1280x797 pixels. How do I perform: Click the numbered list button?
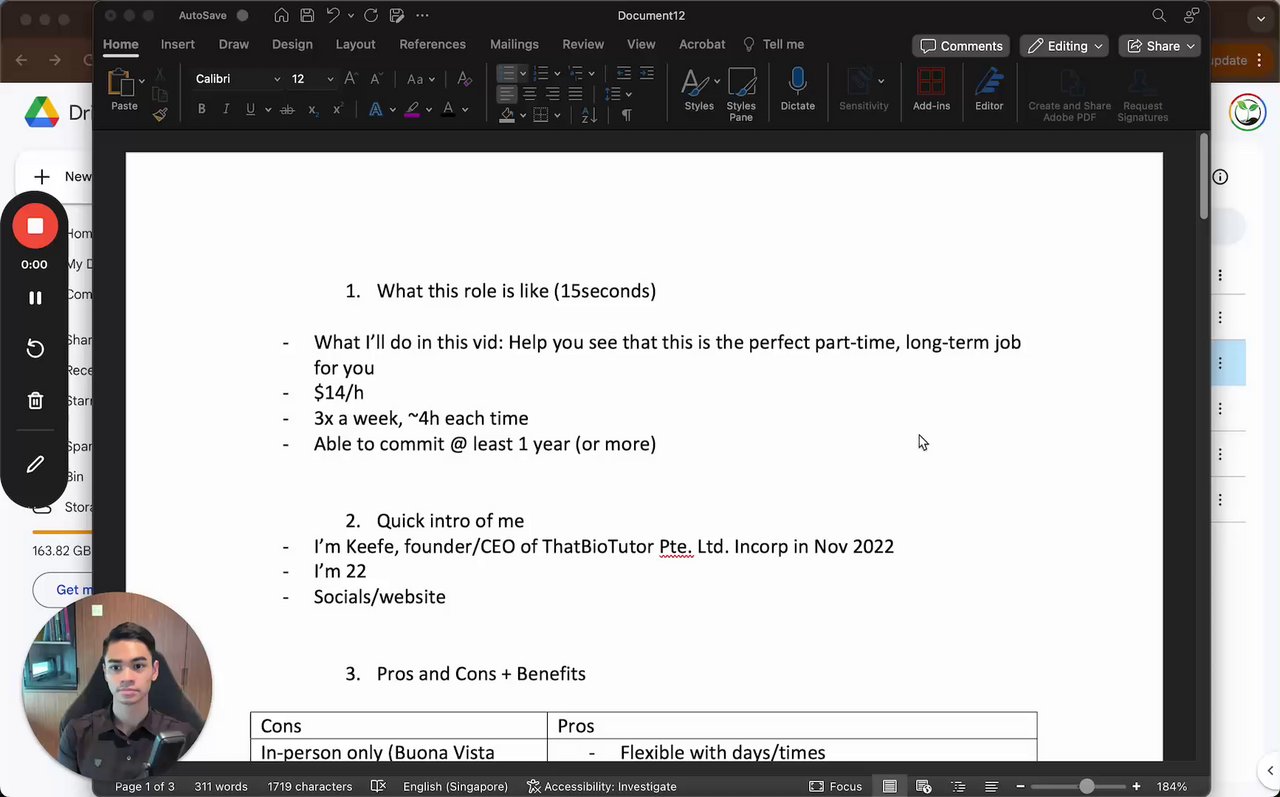pyautogui.click(x=541, y=73)
